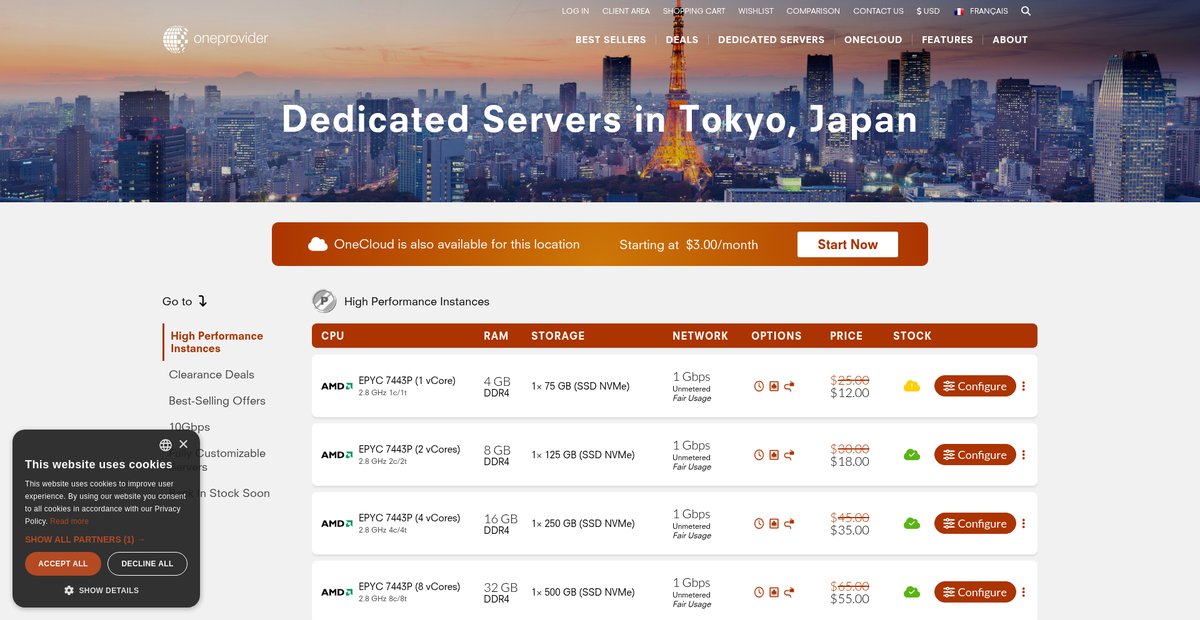
Task: Configure the EPYC 7443P 8 vCores server
Action: (975, 592)
